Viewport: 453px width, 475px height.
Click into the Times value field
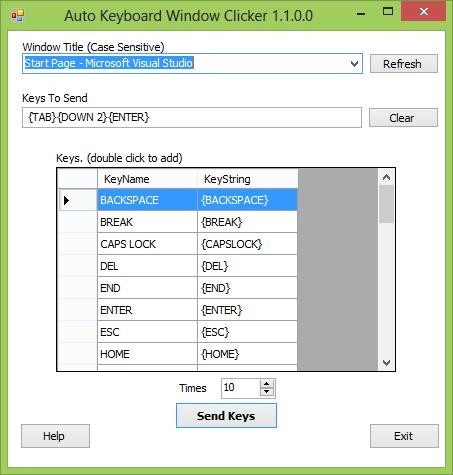click(x=240, y=388)
